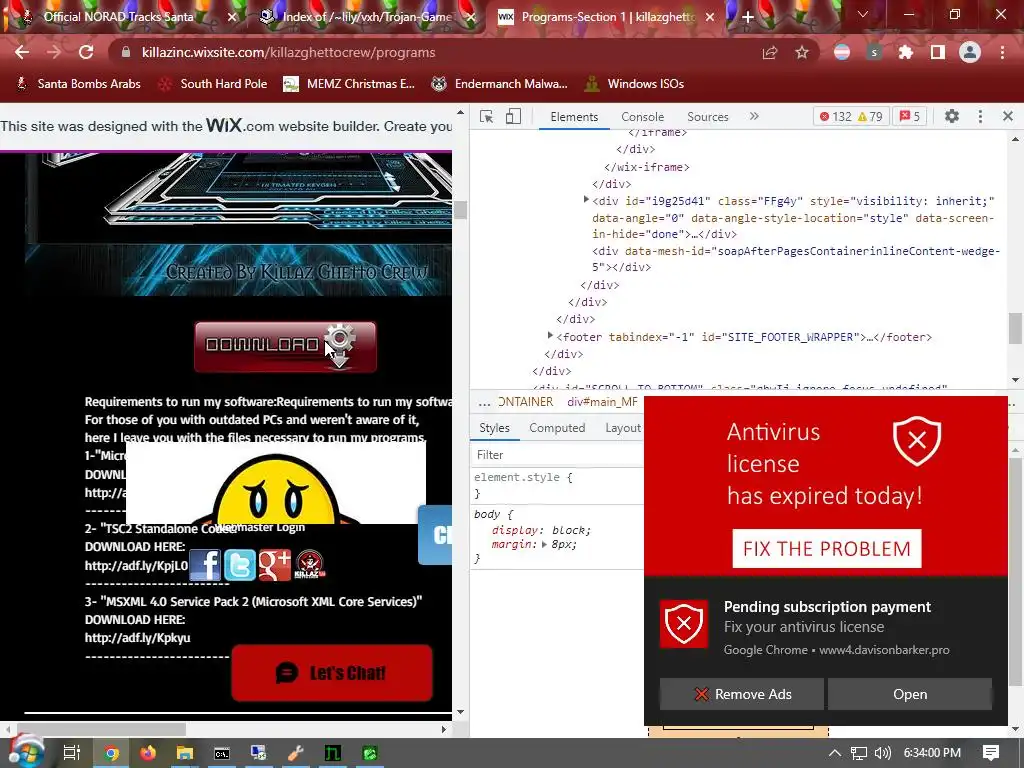The height and width of the screenshot is (768, 1024).
Task: Open Task View on taskbar
Action: pyautogui.click(x=71, y=753)
